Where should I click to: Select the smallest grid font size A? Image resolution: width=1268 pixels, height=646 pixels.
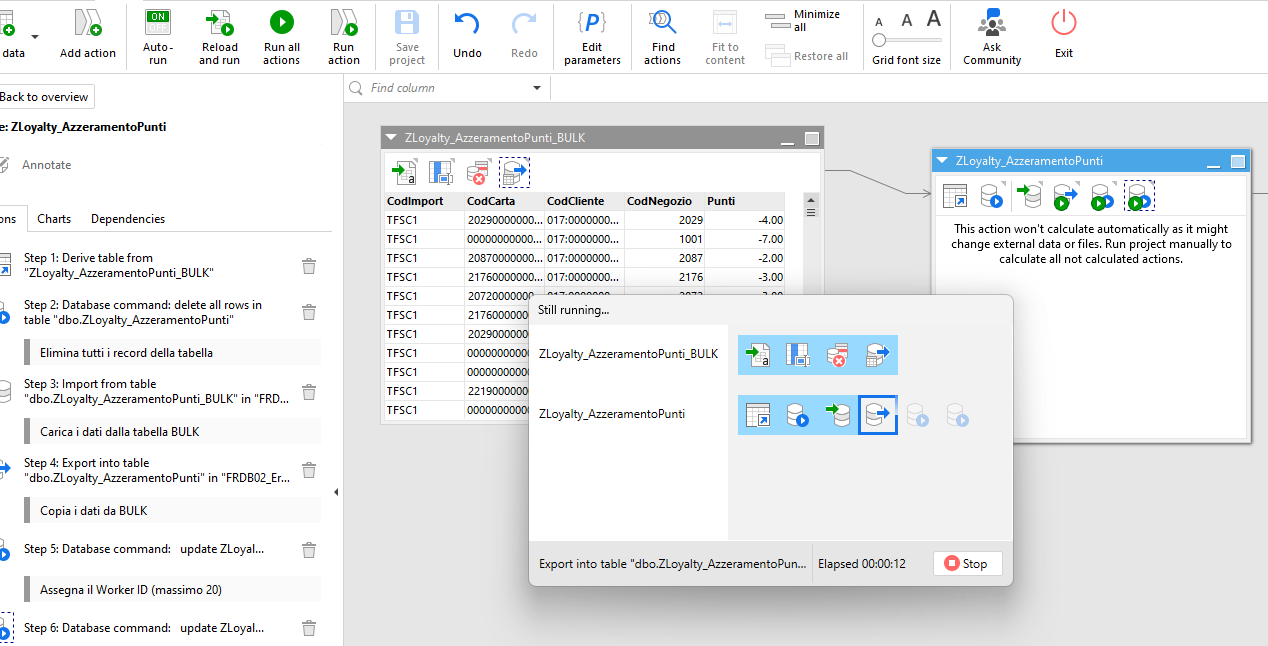pos(879,22)
